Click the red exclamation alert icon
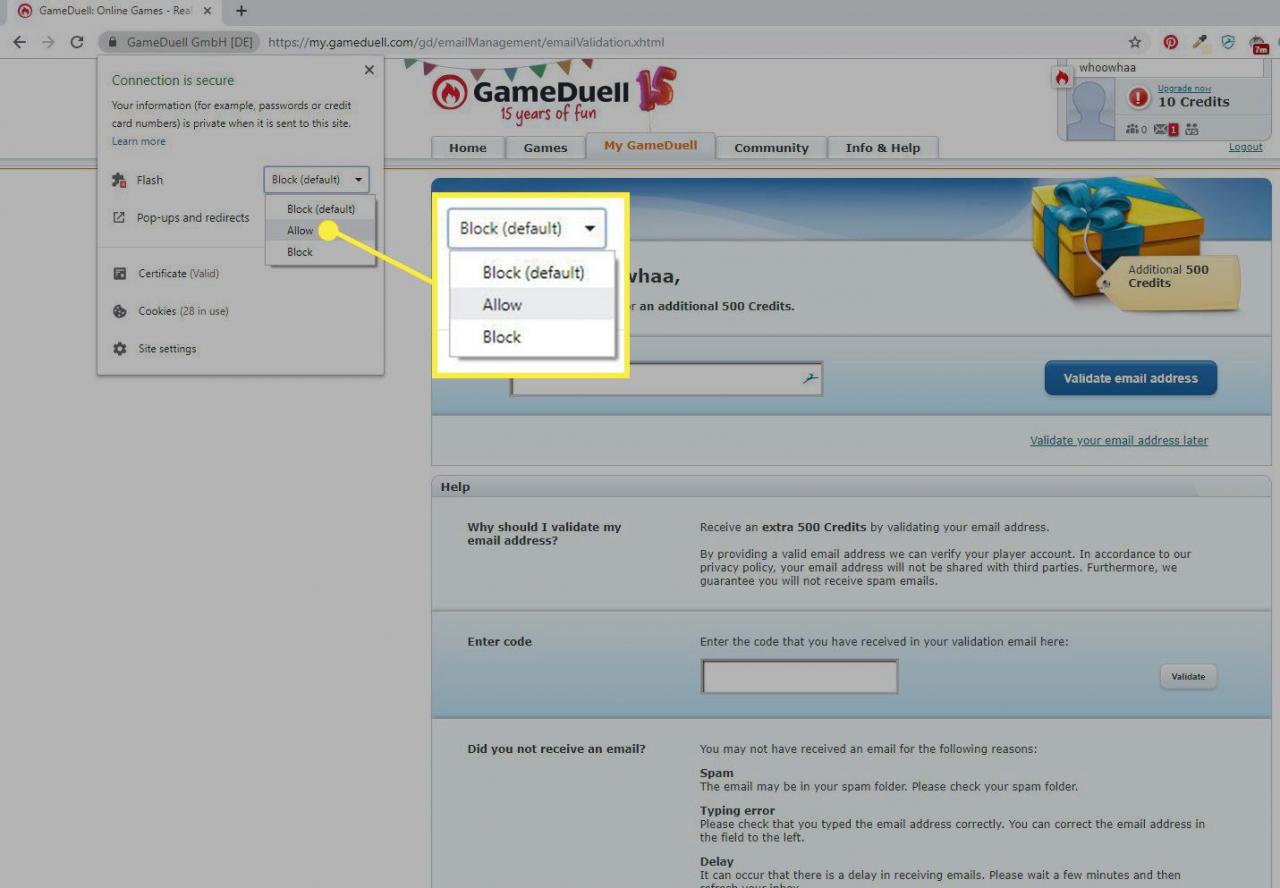The height and width of the screenshot is (888, 1280). coord(1138,97)
